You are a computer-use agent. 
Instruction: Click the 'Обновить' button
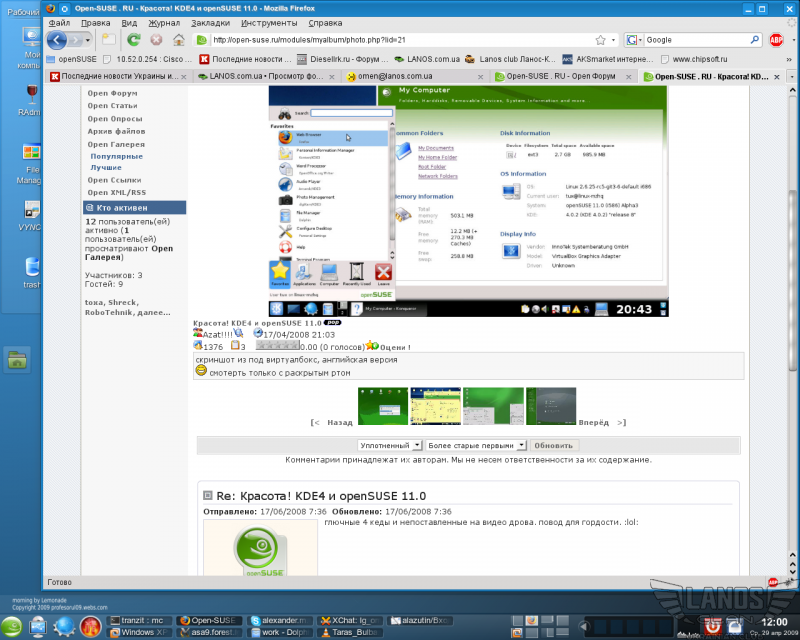554,445
